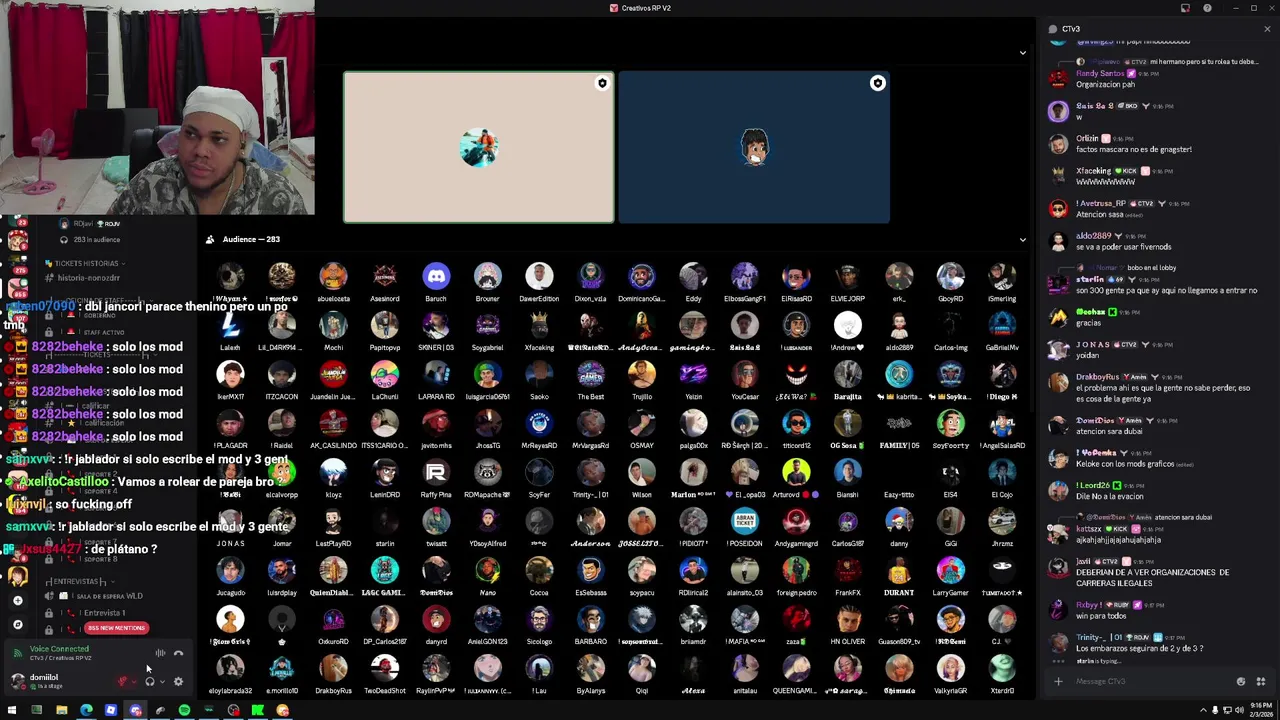Click the badge on the beige speaker tile
The image size is (1280, 720).
(602, 83)
